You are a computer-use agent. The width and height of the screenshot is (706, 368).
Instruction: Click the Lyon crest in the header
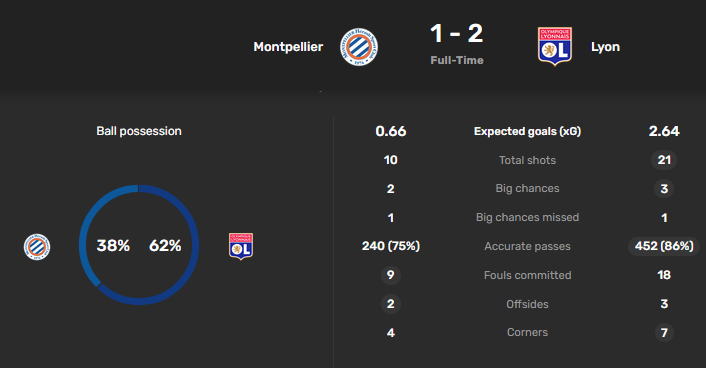555,46
